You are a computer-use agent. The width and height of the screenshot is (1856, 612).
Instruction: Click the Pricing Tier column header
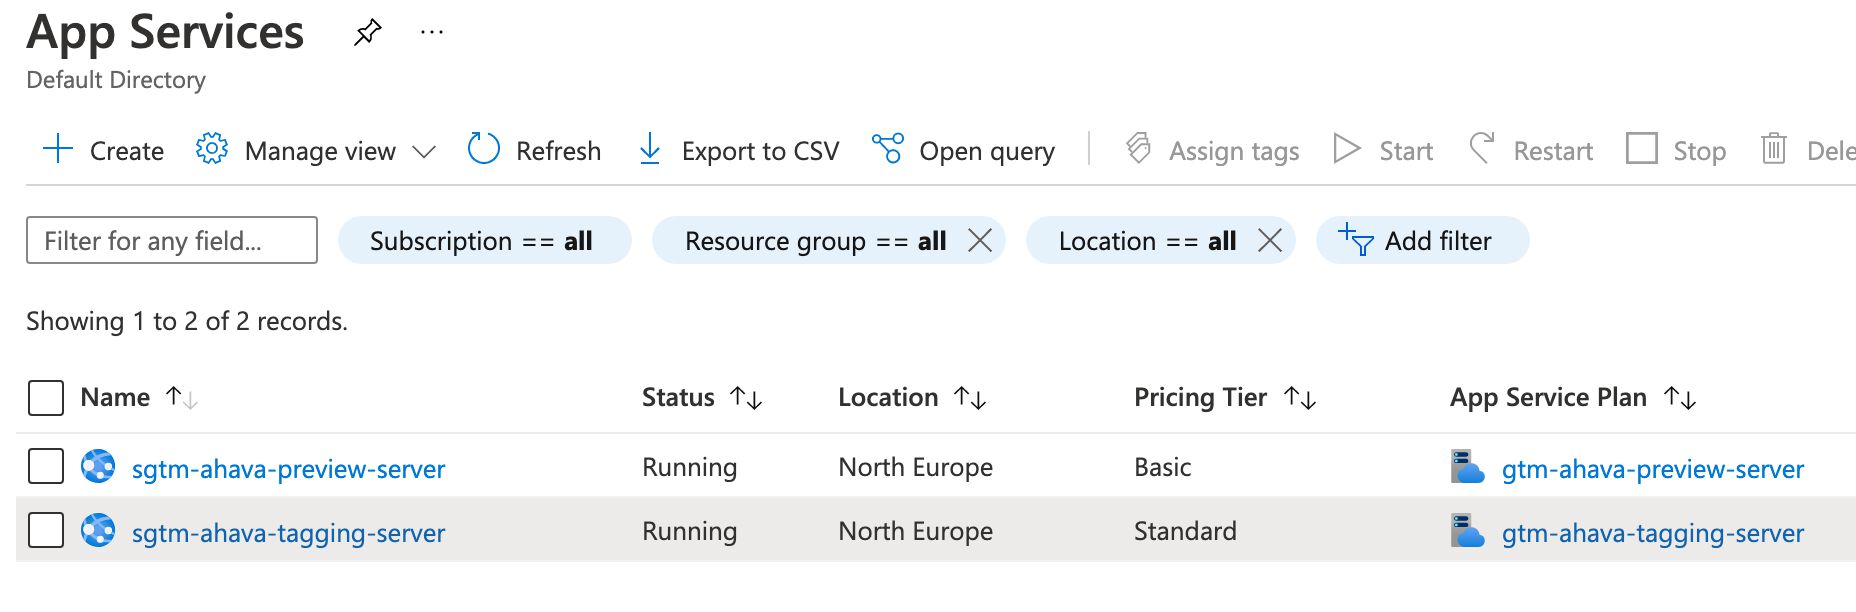point(1200,397)
